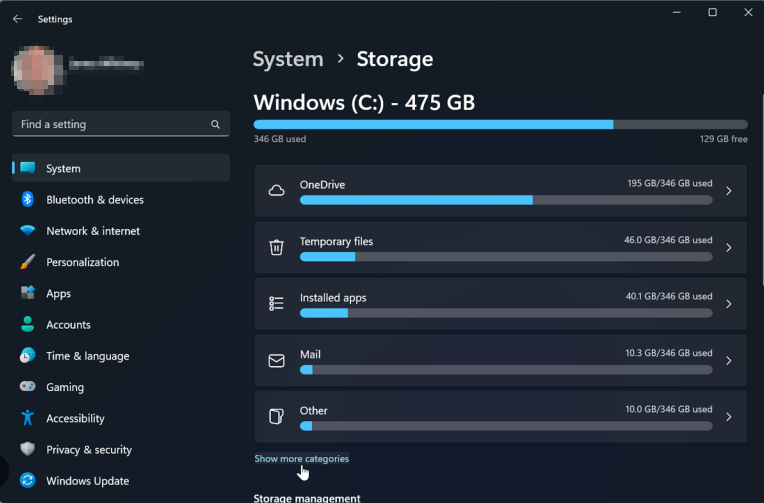This screenshot has height=503, width=764.
Task: Click the Mail envelope icon
Action: (x=276, y=361)
